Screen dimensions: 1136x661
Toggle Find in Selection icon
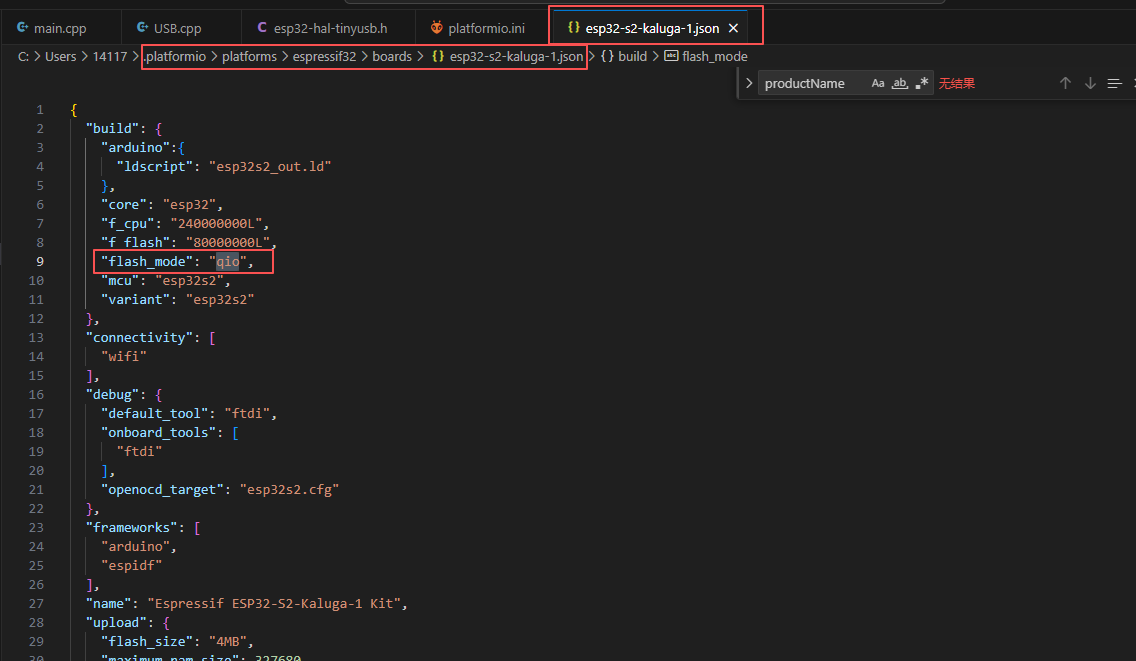(1114, 83)
